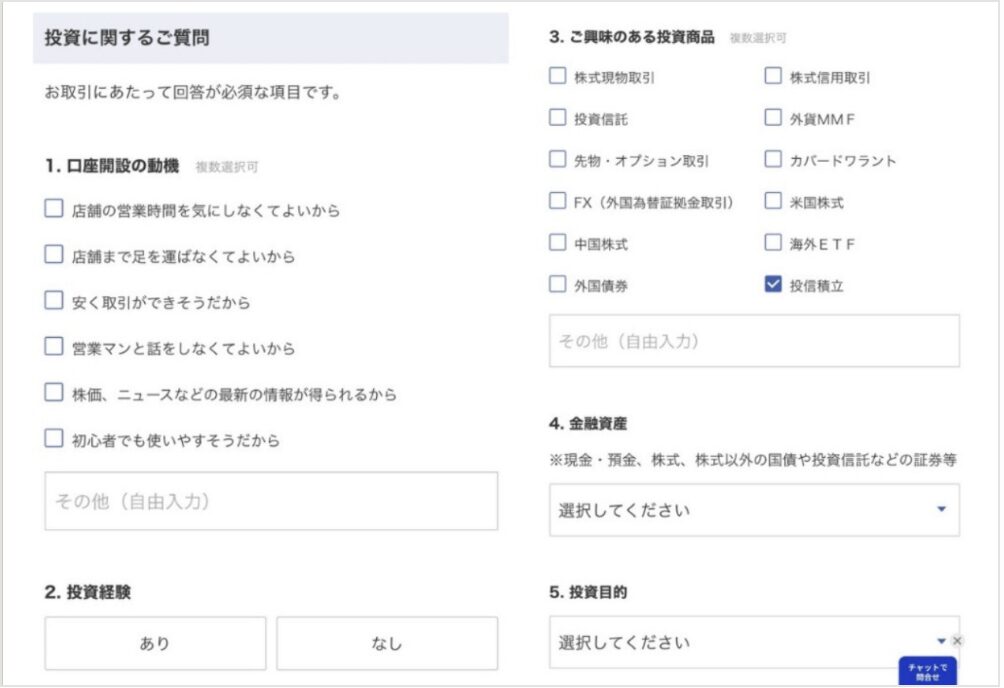The height and width of the screenshot is (688, 1004).
Task: Click the 投資商品 その他 free-input field
Action: click(753, 341)
